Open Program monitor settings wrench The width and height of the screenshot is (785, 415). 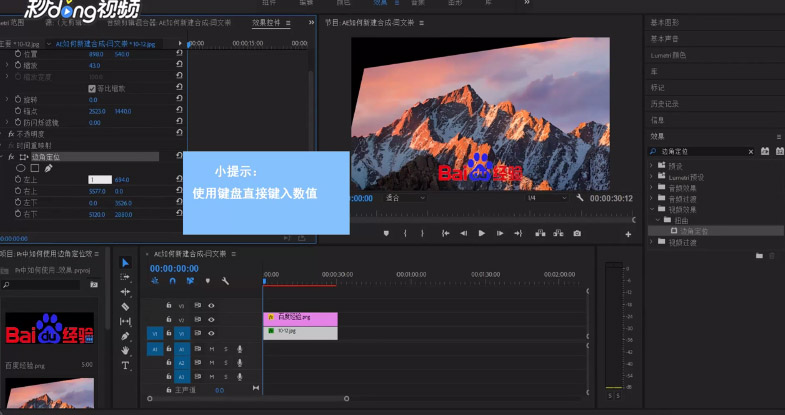point(580,198)
